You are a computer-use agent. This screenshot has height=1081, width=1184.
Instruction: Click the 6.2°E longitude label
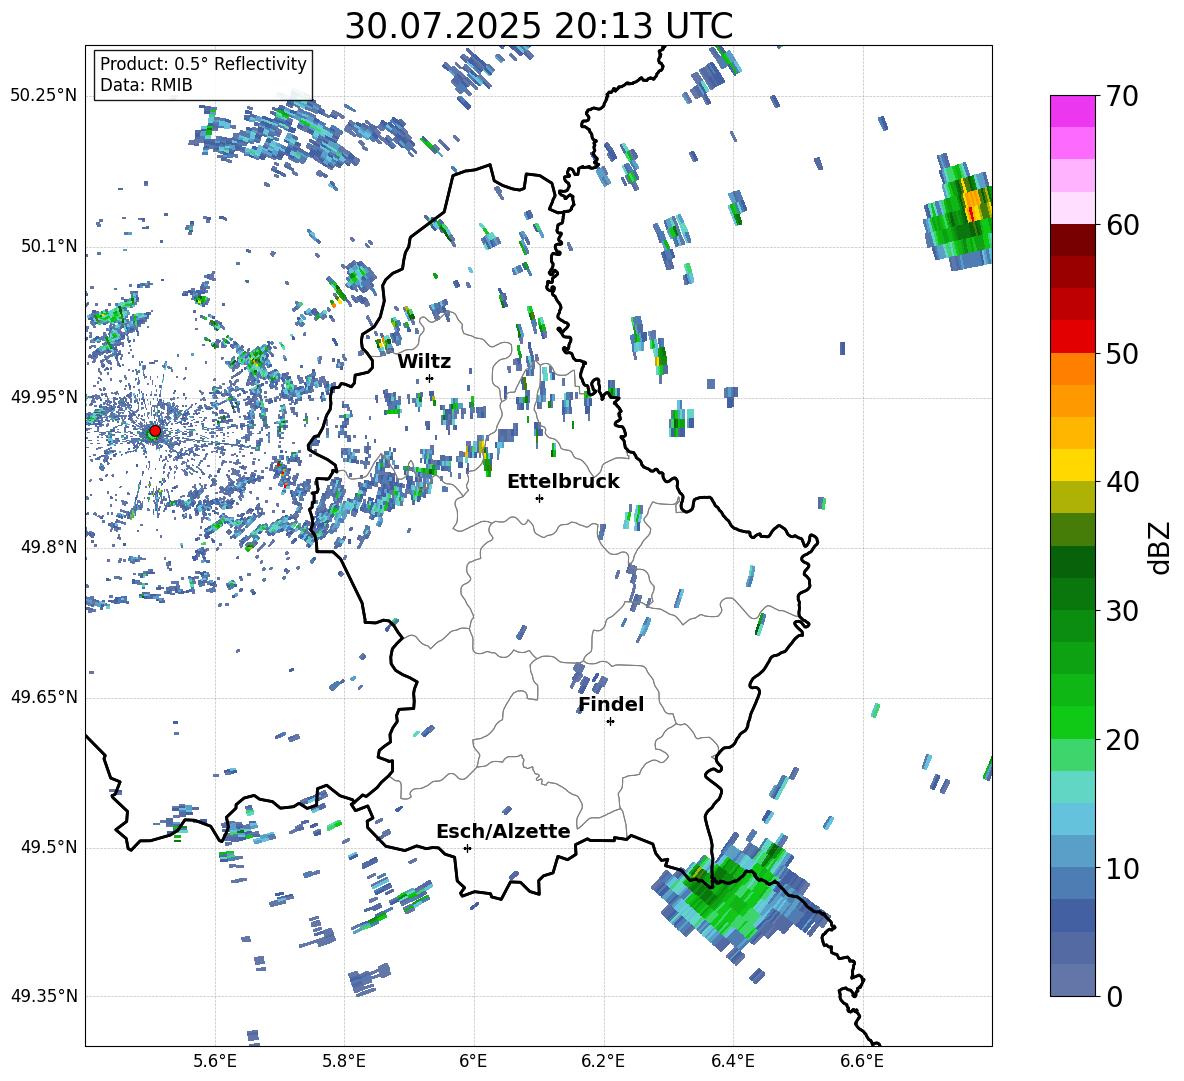(x=603, y=1061)
